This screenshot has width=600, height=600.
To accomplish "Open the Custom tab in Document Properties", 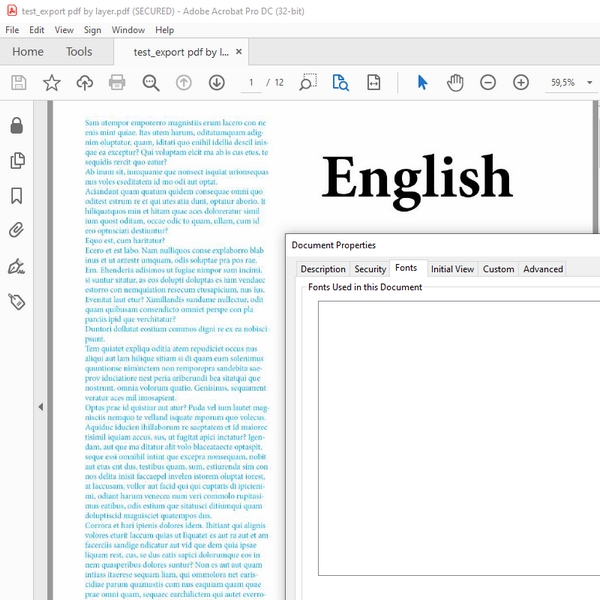I will 498,269.
